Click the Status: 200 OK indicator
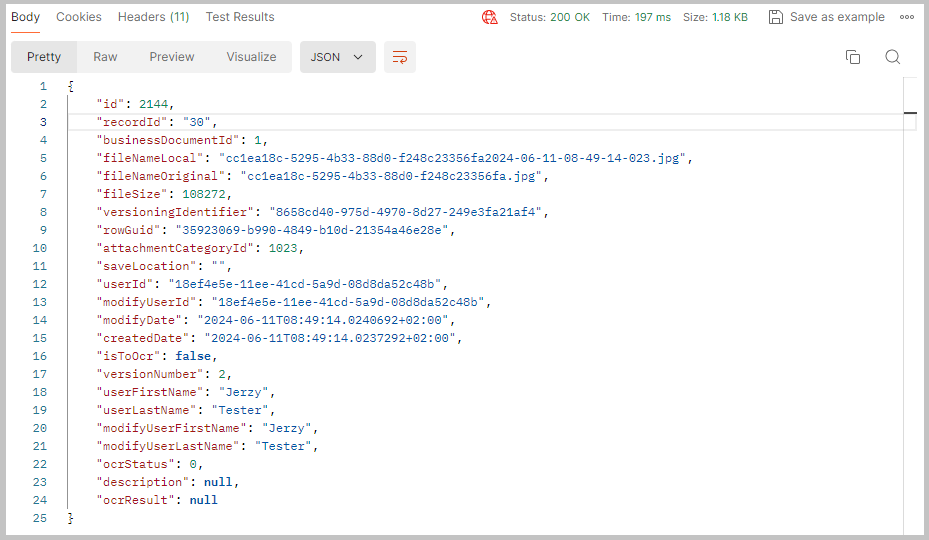929x540 pixels. (x=550, y=17)
